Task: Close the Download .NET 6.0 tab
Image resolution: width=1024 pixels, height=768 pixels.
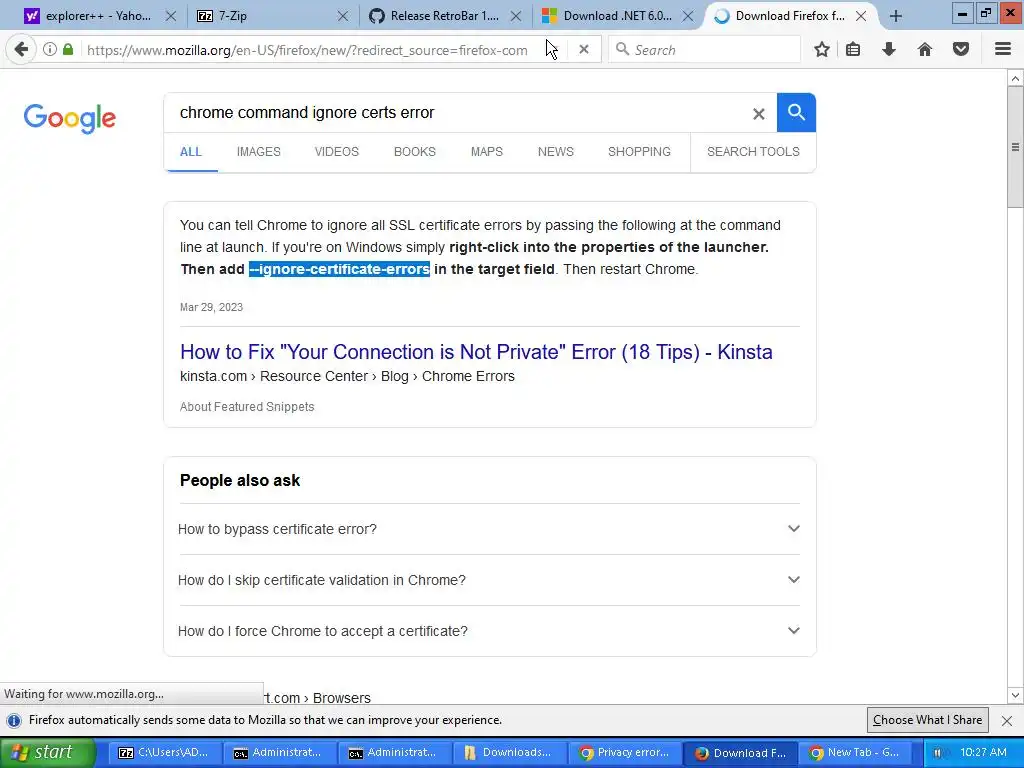Action: 688,16
